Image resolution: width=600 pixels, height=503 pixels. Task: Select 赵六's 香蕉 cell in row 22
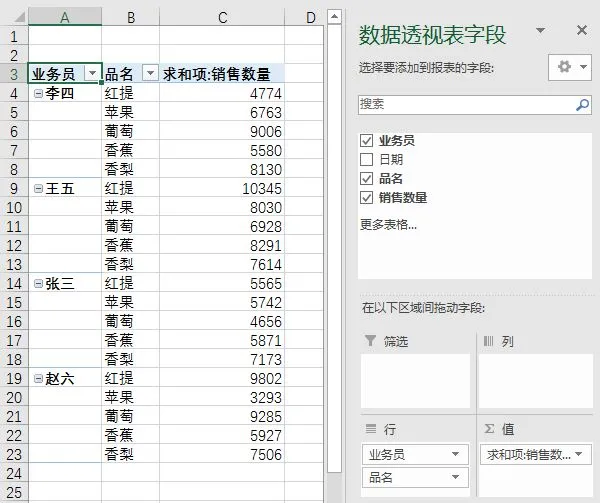click(x=130, y=435)
